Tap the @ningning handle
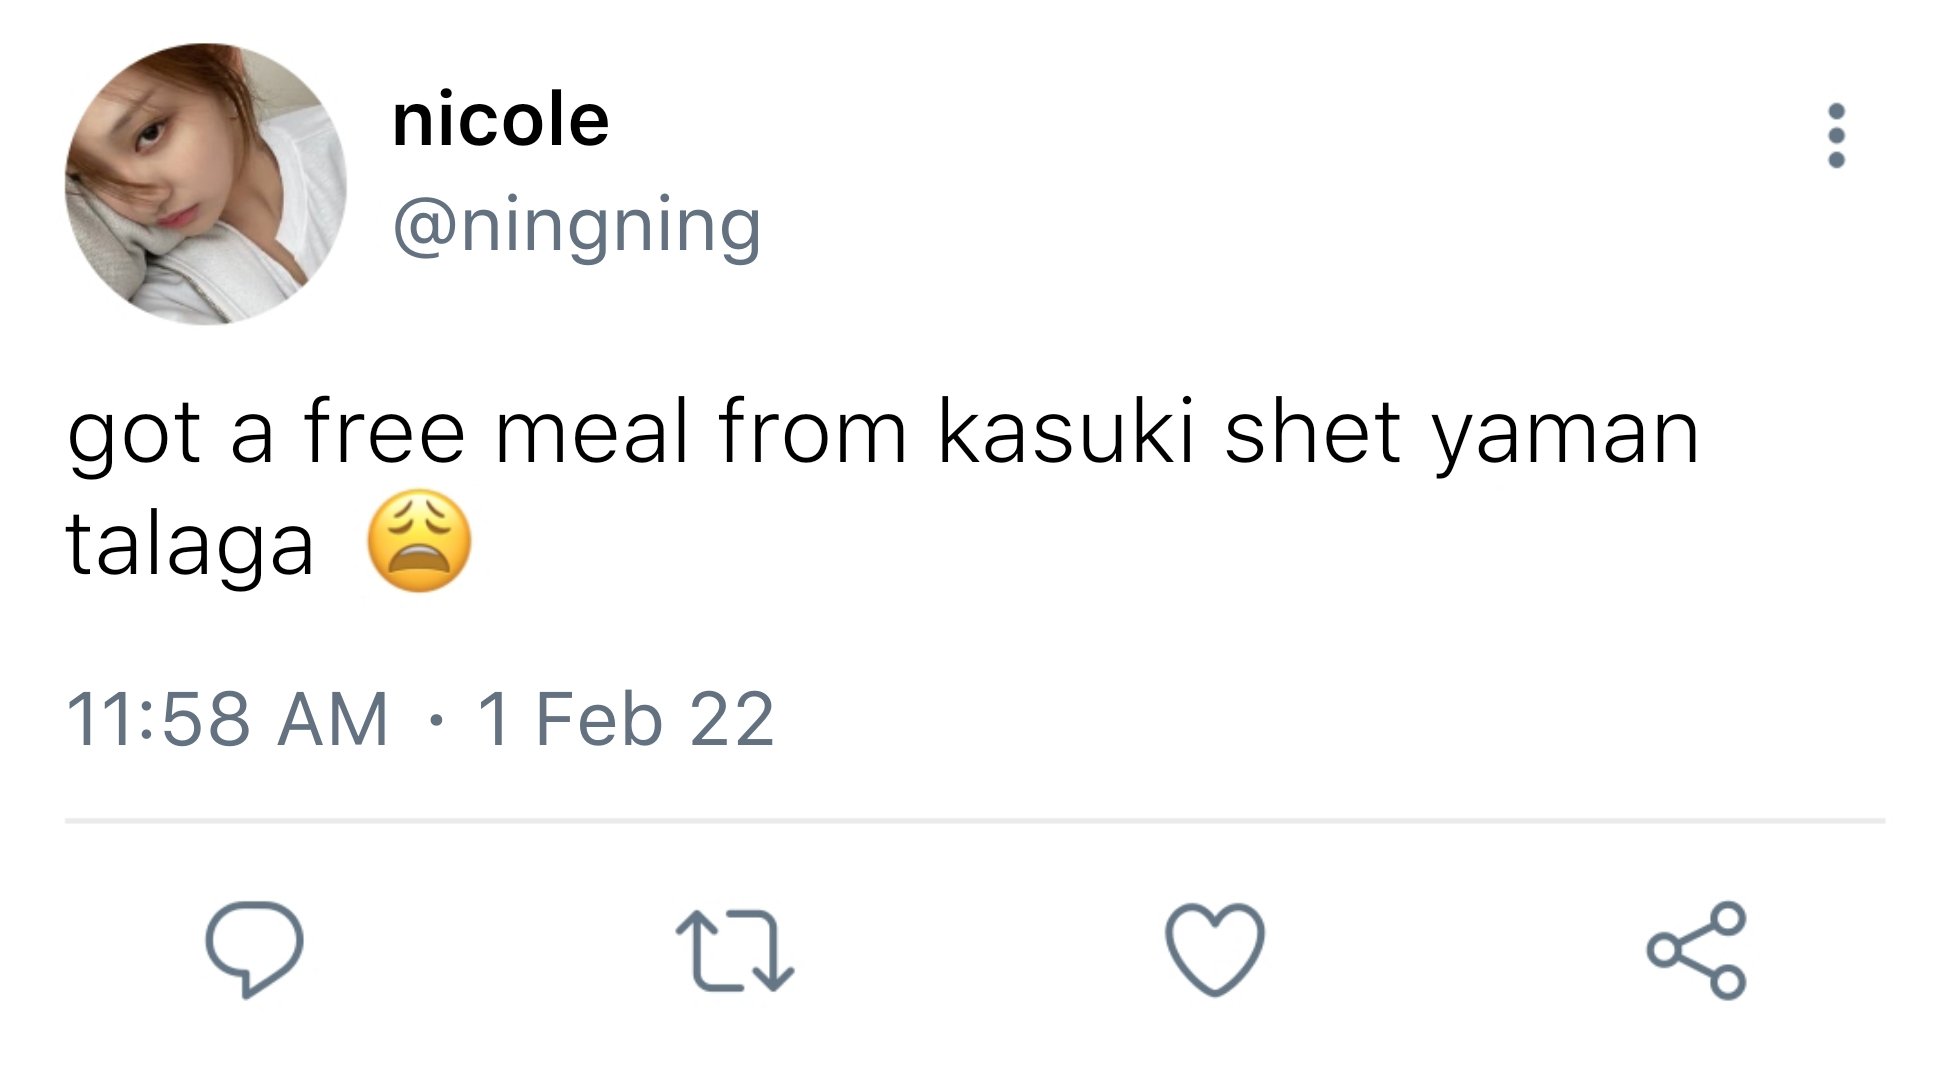The height and width of the screenshot is (1080, 1951). pyautogui.click(x=577, y=227)
